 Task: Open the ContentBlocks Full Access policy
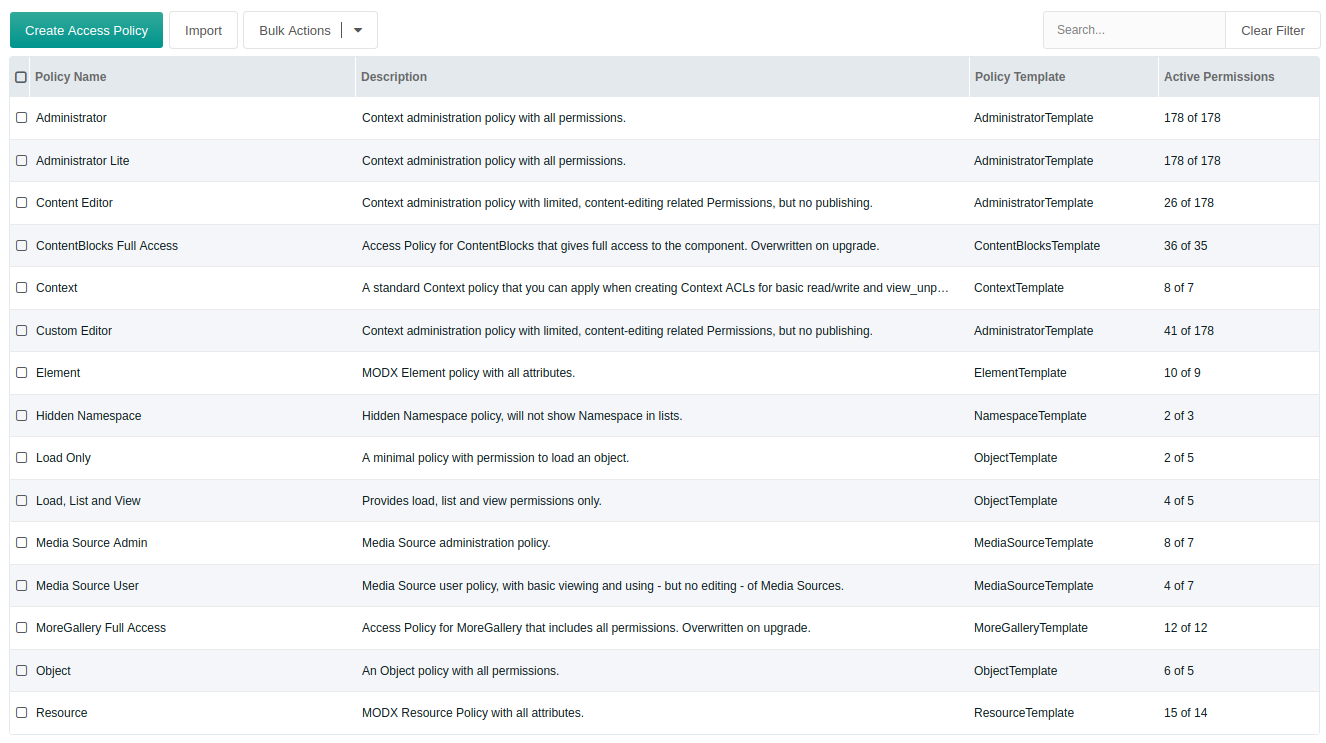click(x=107, y=245)
